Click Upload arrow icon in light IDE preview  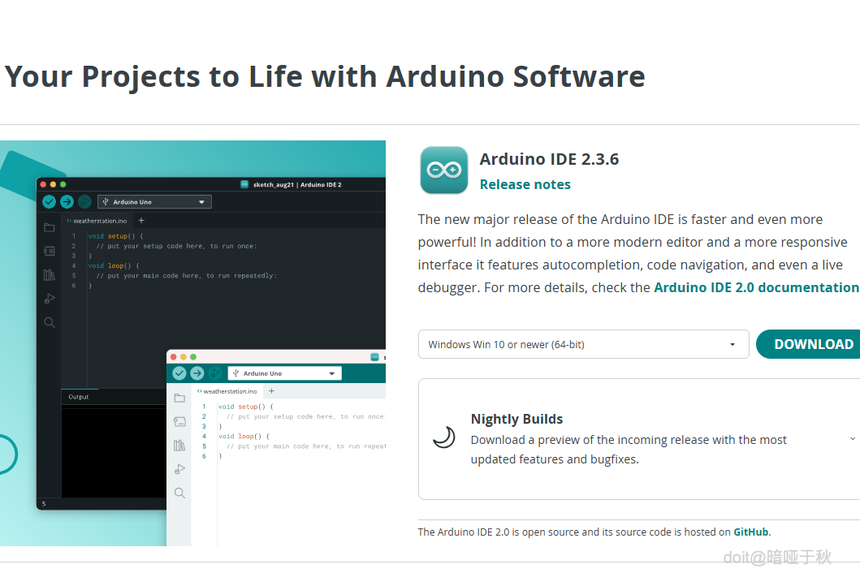coord(197,373)
